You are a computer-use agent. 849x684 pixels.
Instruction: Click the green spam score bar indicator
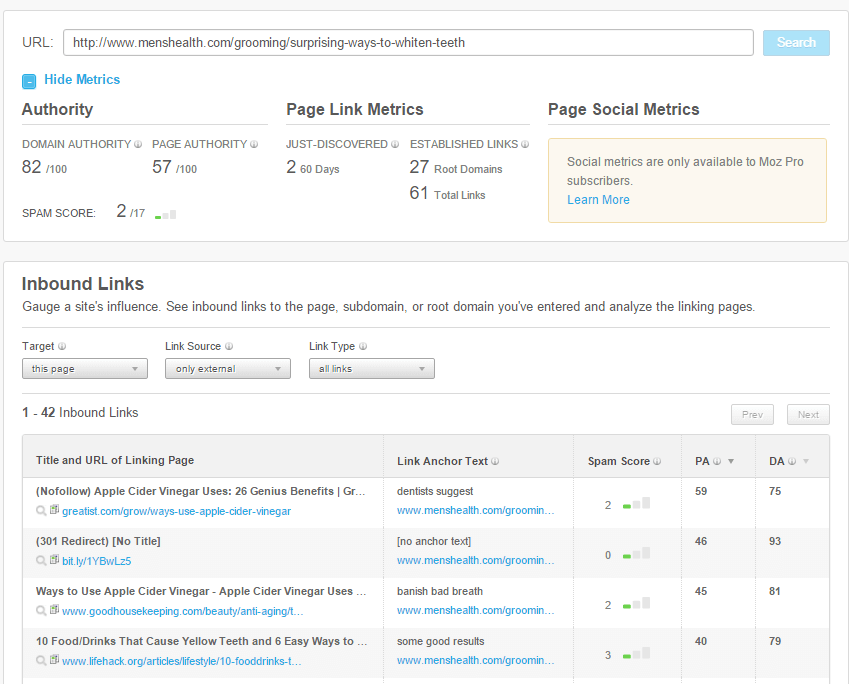[x=165, y=214]
